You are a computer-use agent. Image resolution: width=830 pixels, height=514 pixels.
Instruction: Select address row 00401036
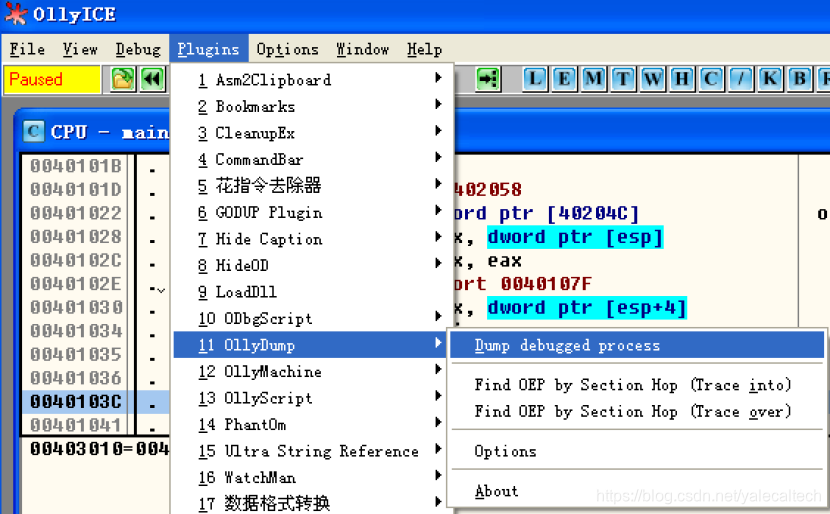(x=76, y=378)
